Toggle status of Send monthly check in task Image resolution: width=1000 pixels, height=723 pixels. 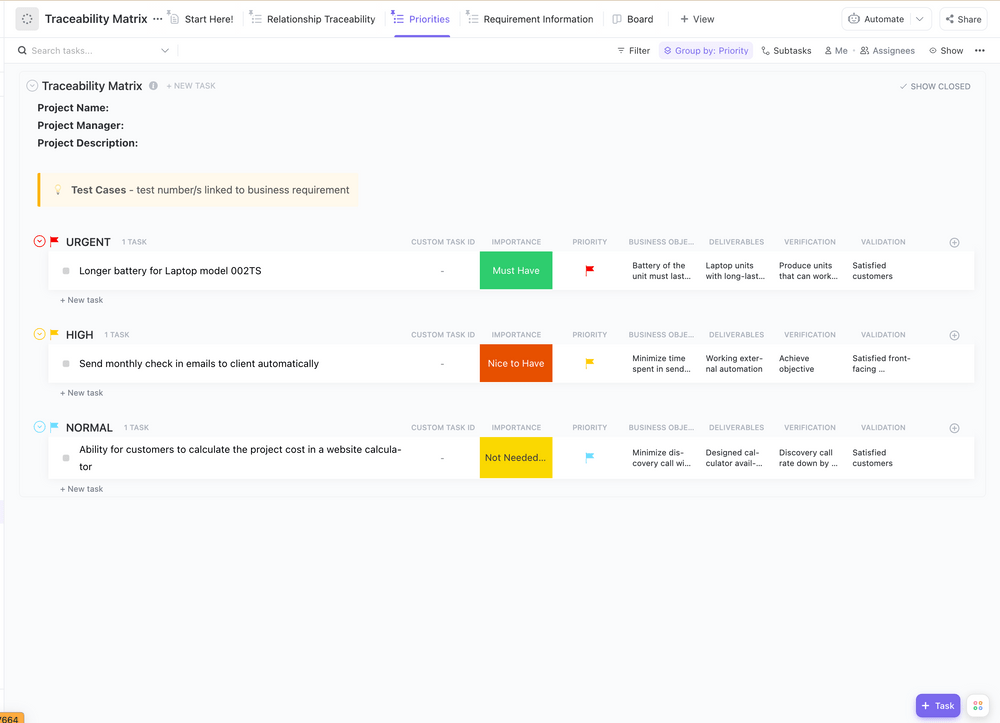(x=66, y=364)
